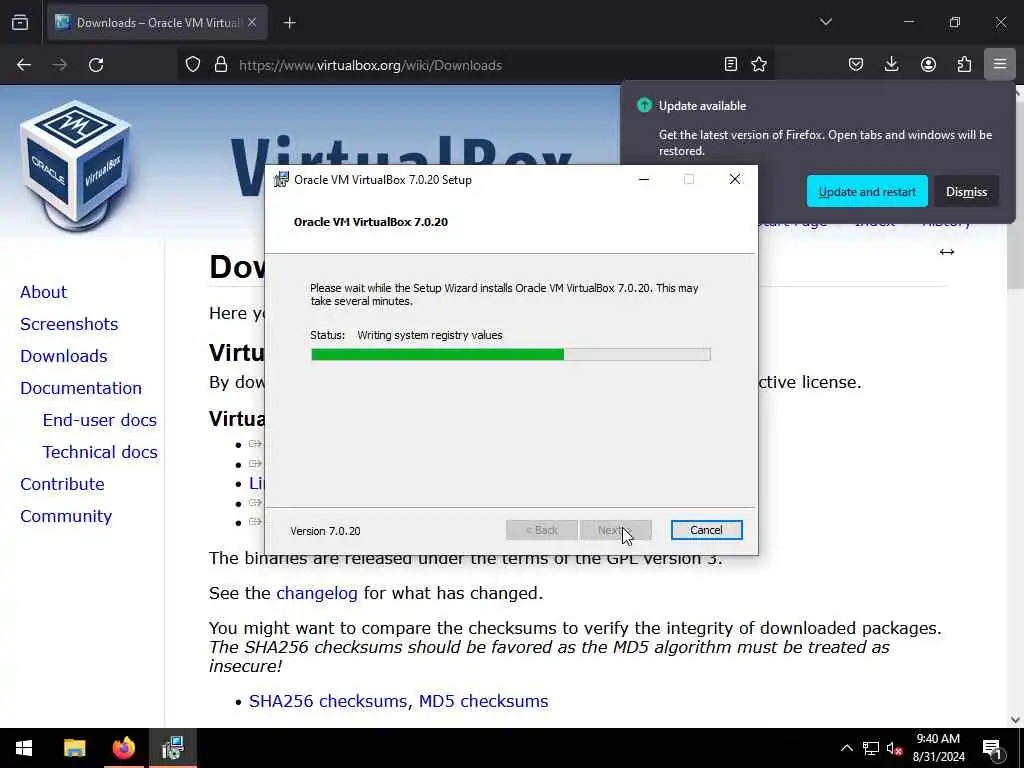The image size is (1024, 768).
Task: Click "Writing system registry values" status text
Action: click(x=430, y=335)
